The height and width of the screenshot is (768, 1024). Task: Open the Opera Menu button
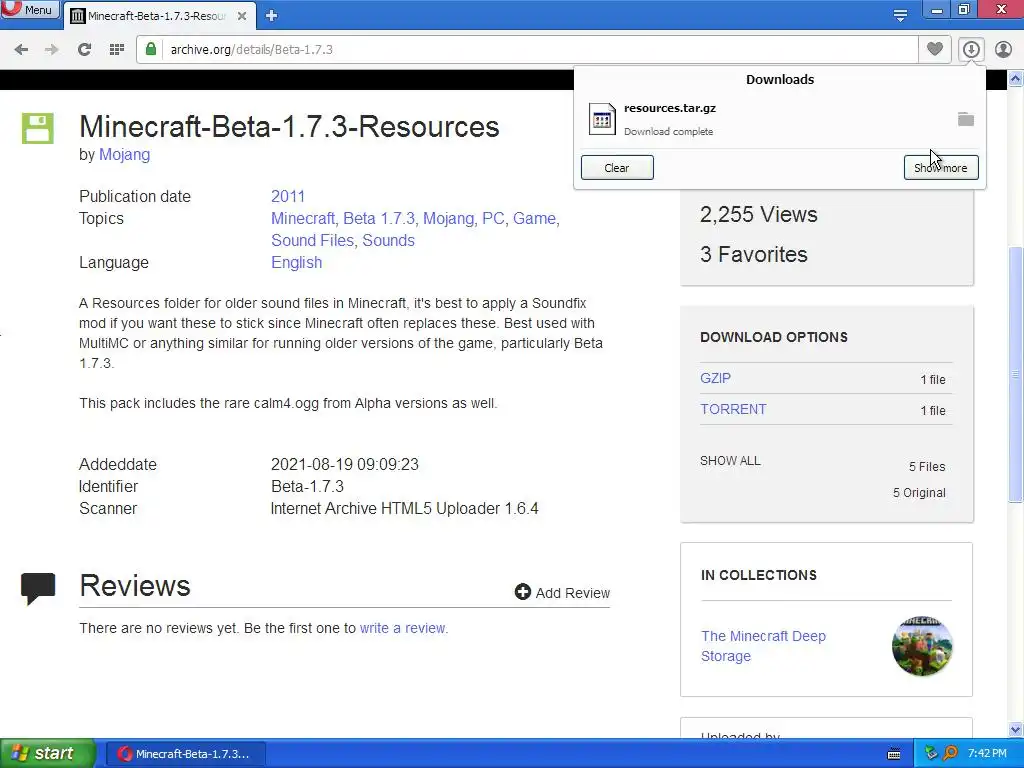click(29, 10)
